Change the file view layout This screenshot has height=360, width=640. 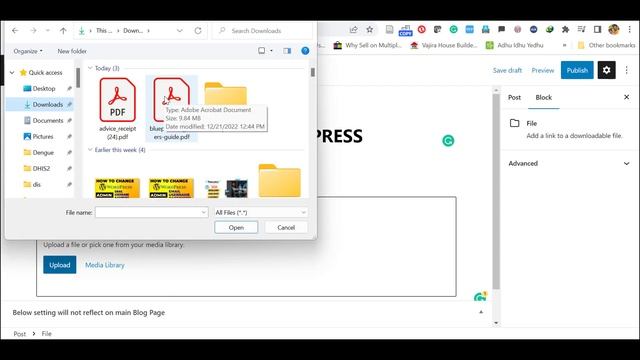click(x=262, y=51)
